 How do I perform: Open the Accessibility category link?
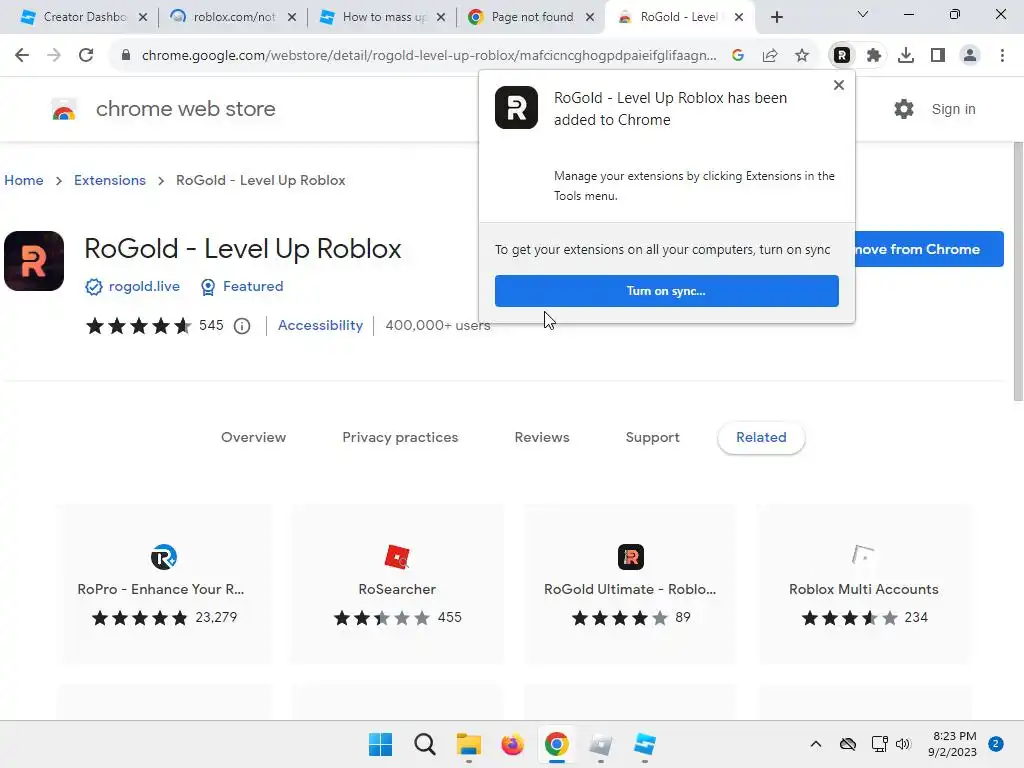point(320,325)
